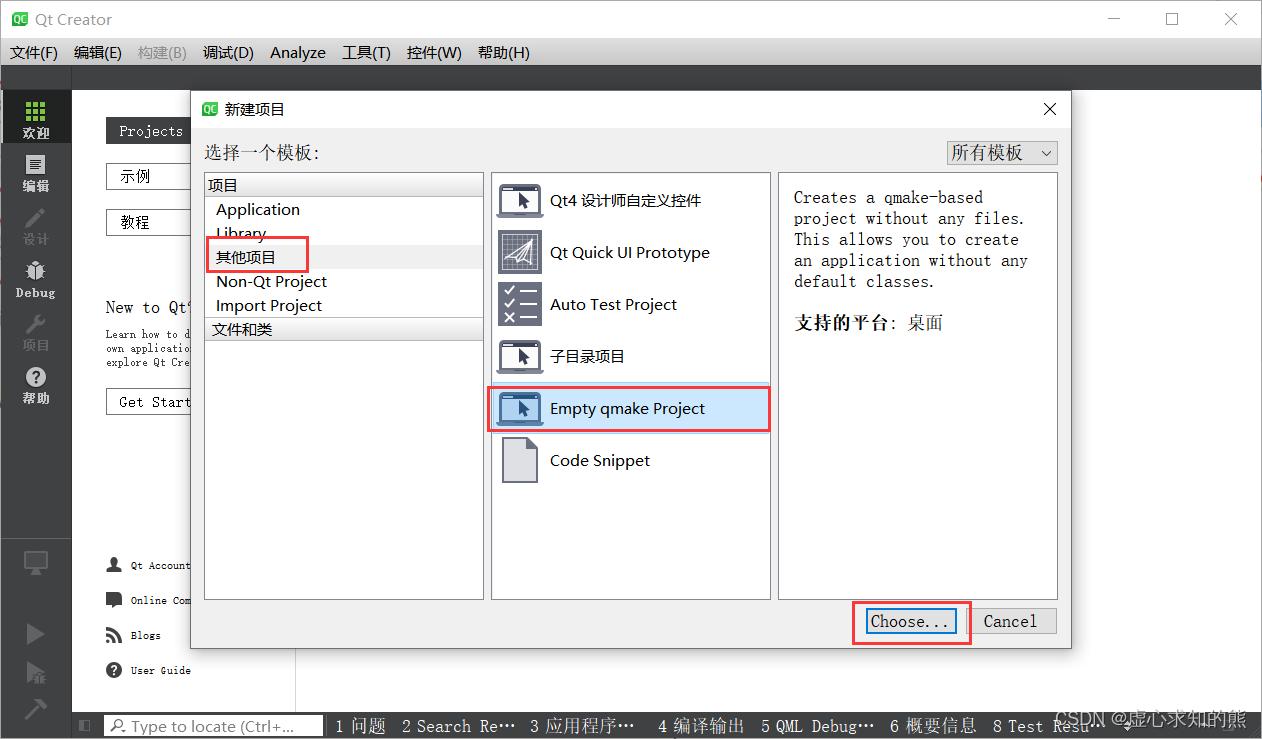Viewport: 1262px width, 739px height.
Task: Close the 新建项目 dialog
Action: click(1049, 109)
